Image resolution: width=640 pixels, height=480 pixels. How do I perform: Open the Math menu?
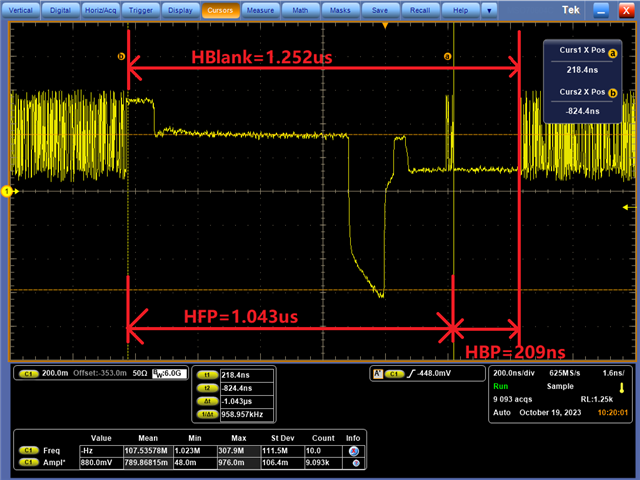point(300,10)
